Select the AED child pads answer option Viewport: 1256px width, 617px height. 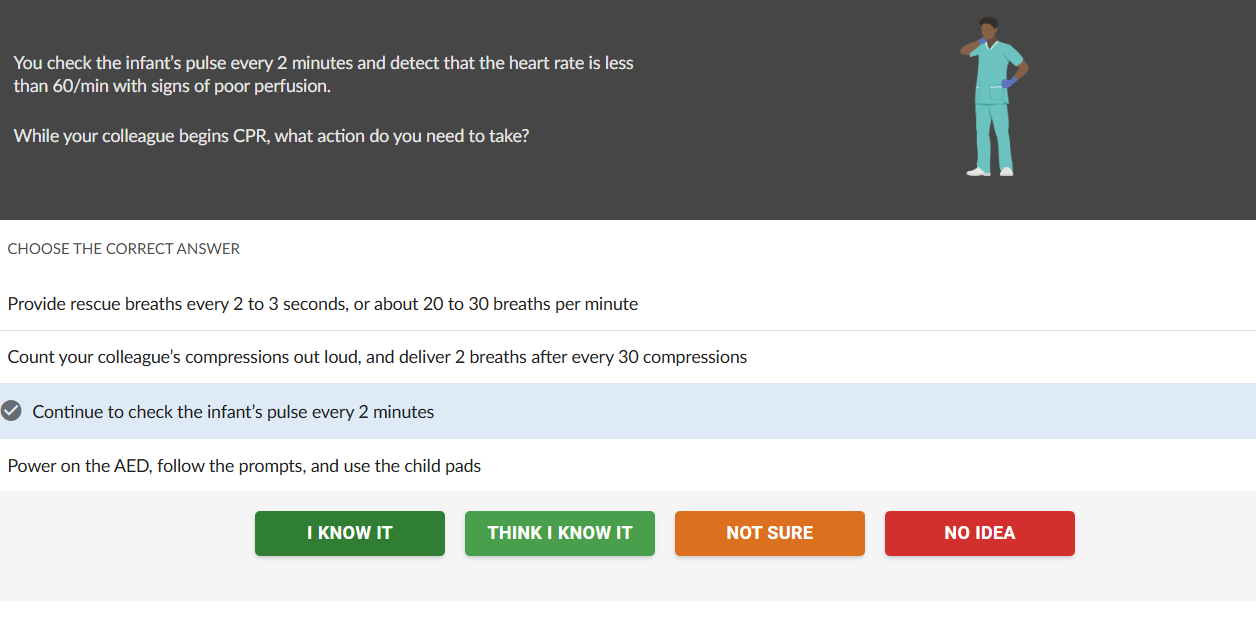coord(244,465)
